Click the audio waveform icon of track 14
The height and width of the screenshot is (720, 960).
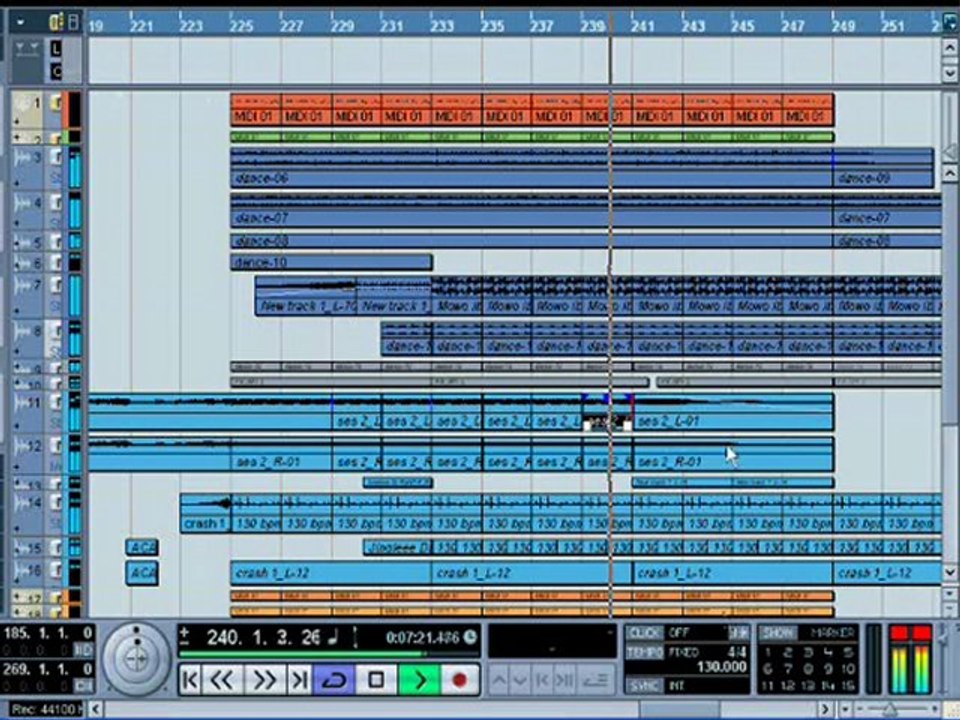20,503
